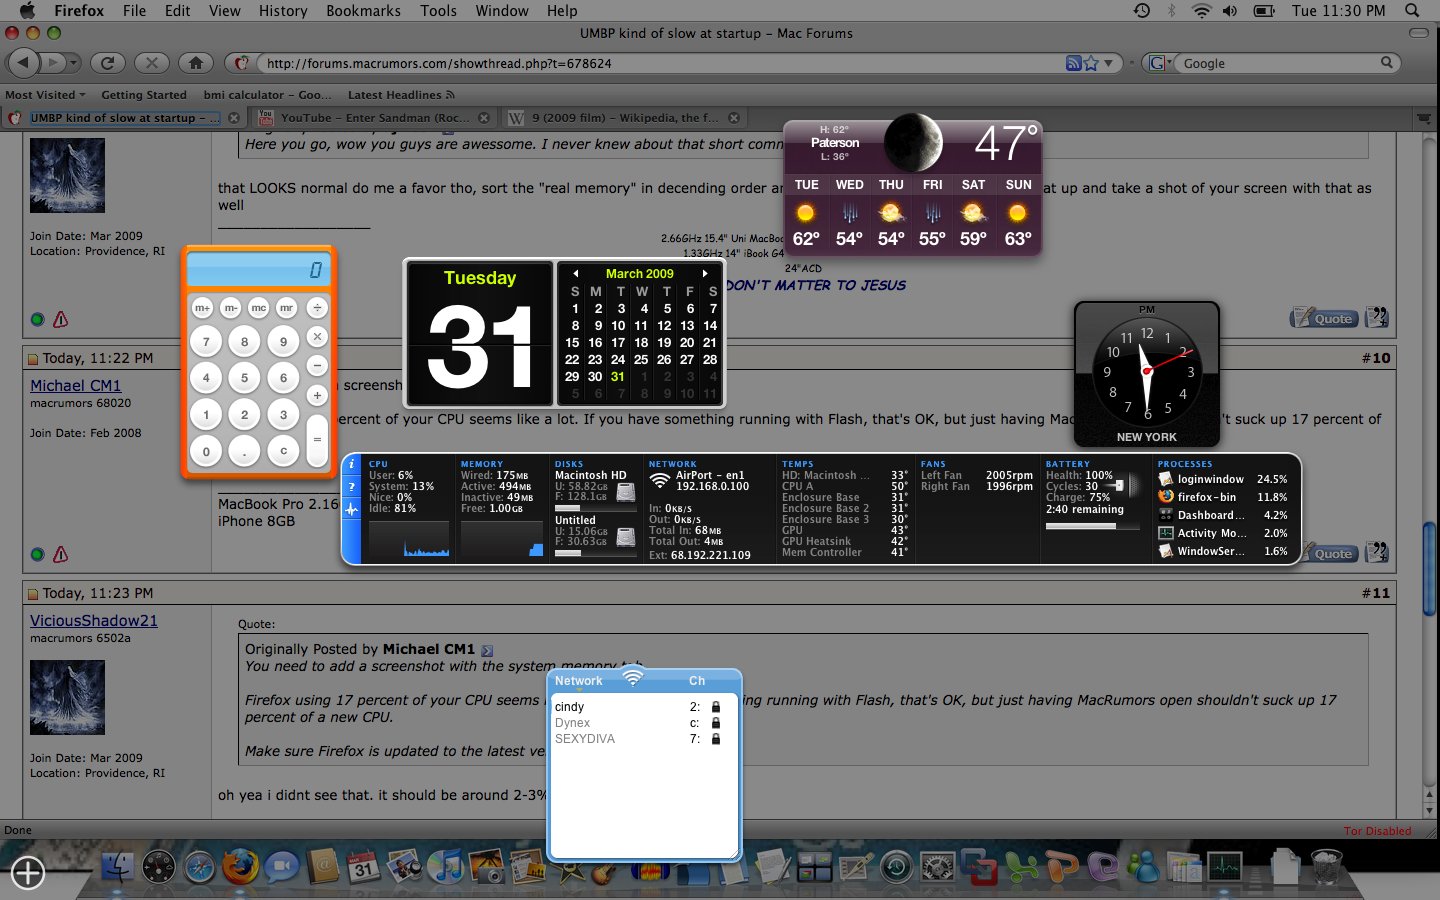Open the History menu
The height and width of the screenshot is (900, 1440).
(x=283, y=10)
